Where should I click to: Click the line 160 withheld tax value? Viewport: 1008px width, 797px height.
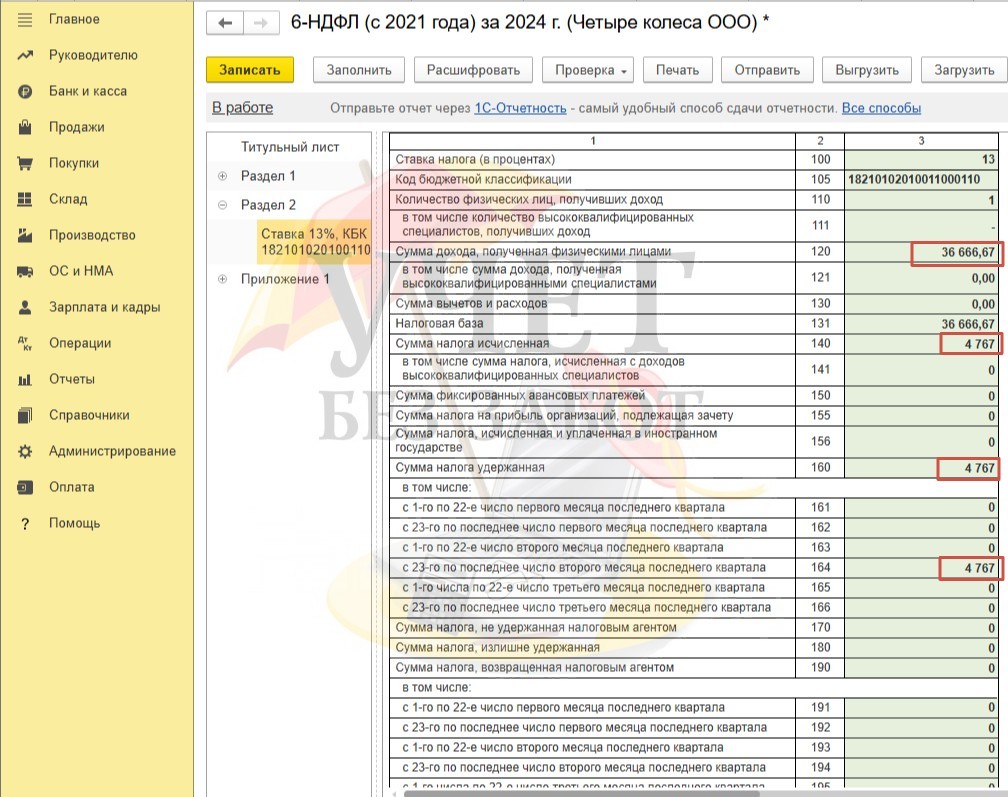coord(921,468)
